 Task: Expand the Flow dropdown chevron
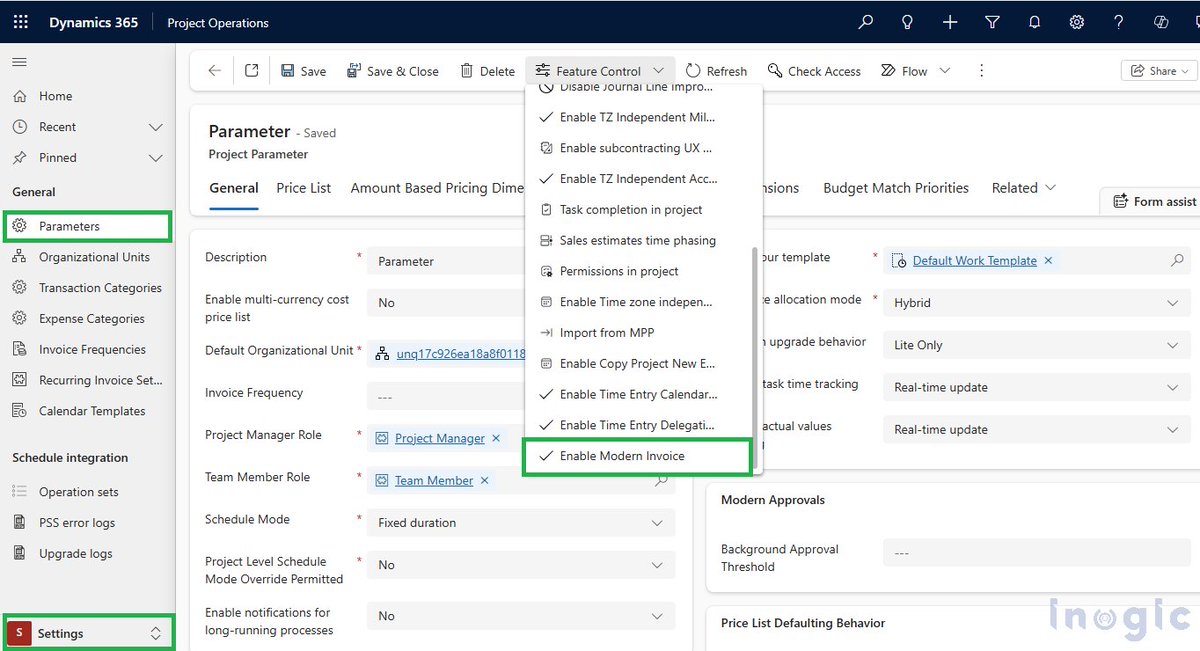(x=945, y=71)
